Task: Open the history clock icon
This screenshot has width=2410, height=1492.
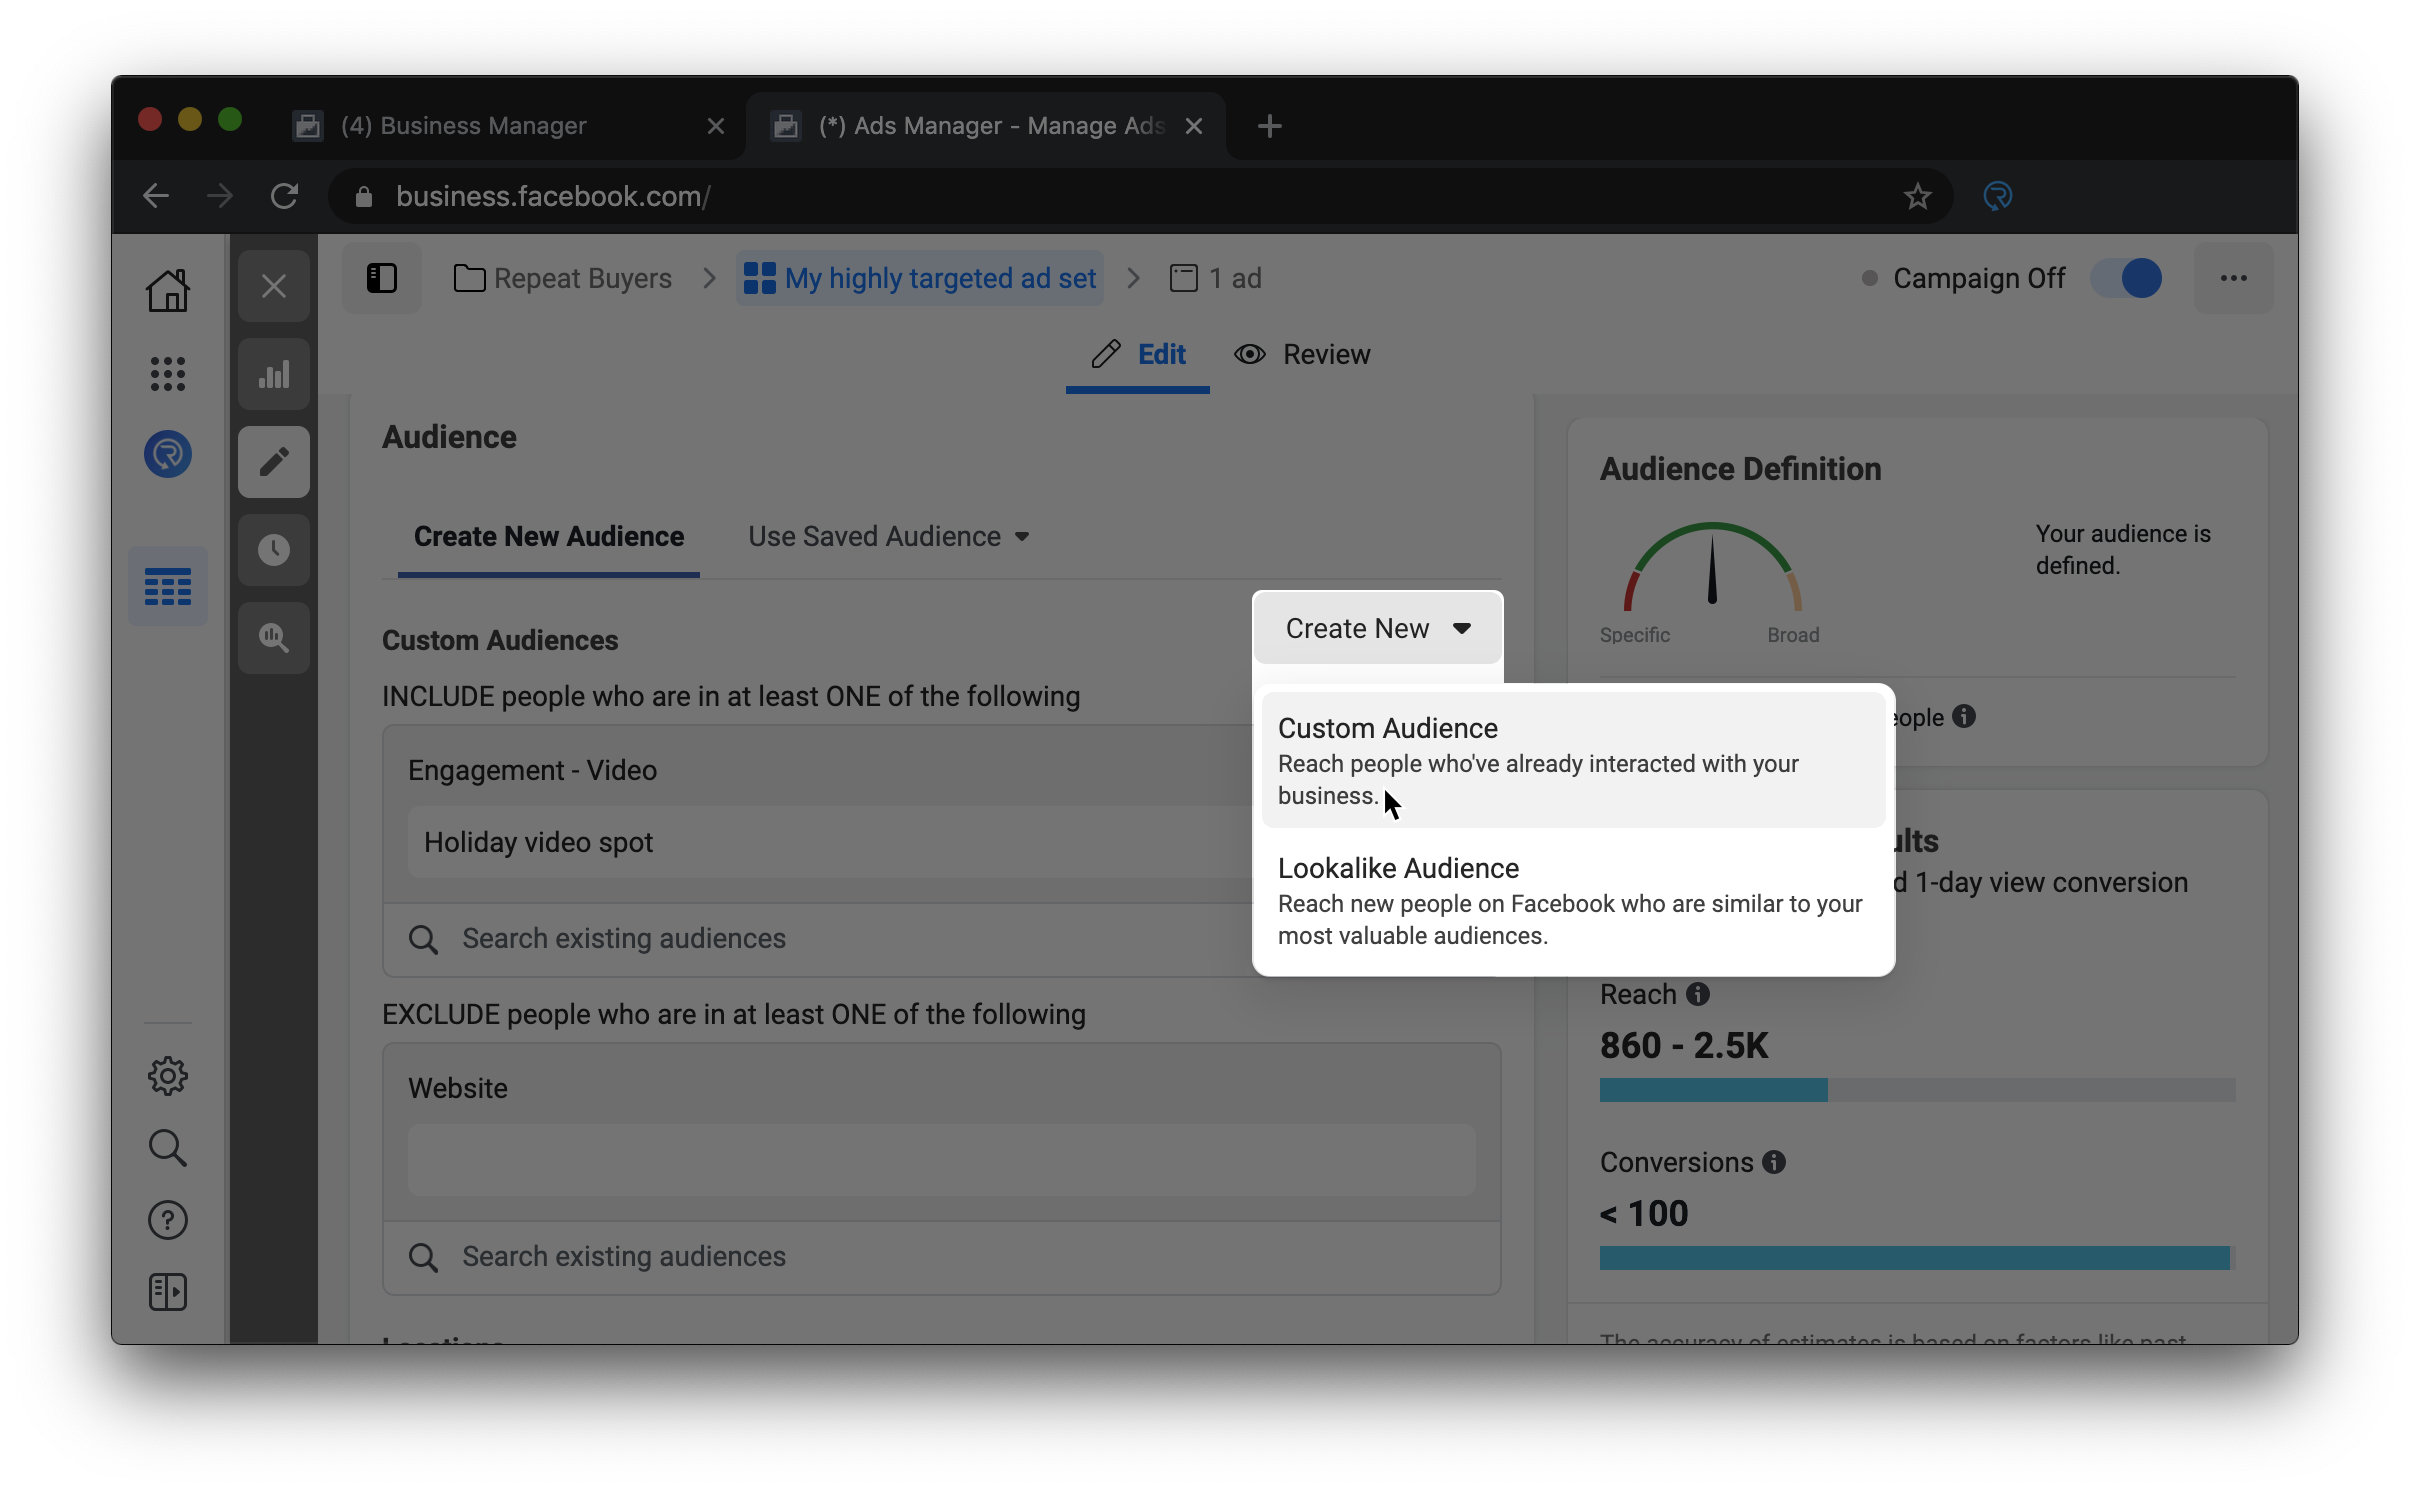Action: [x=274, y=550]
